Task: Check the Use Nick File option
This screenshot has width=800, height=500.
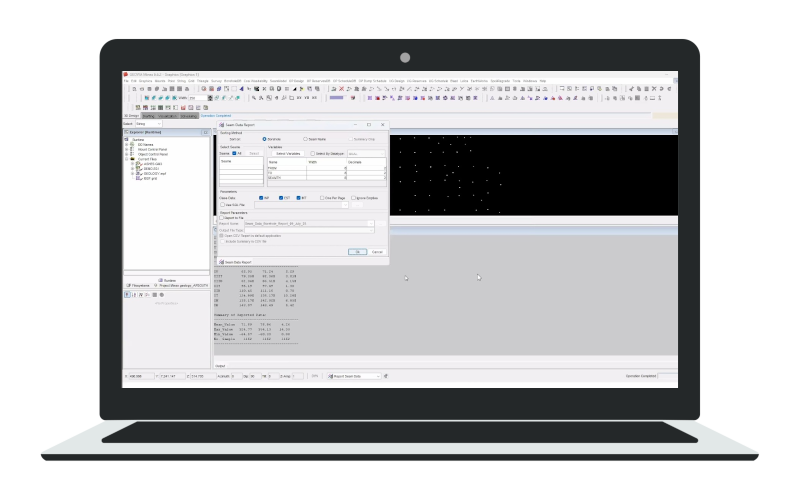Action: pos(222,205)
